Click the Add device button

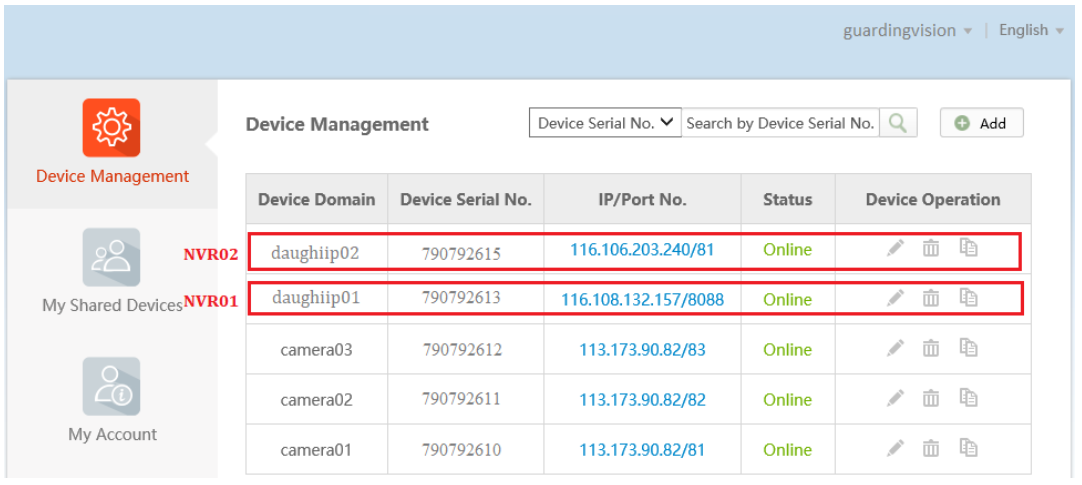click(x=981, y=123)
